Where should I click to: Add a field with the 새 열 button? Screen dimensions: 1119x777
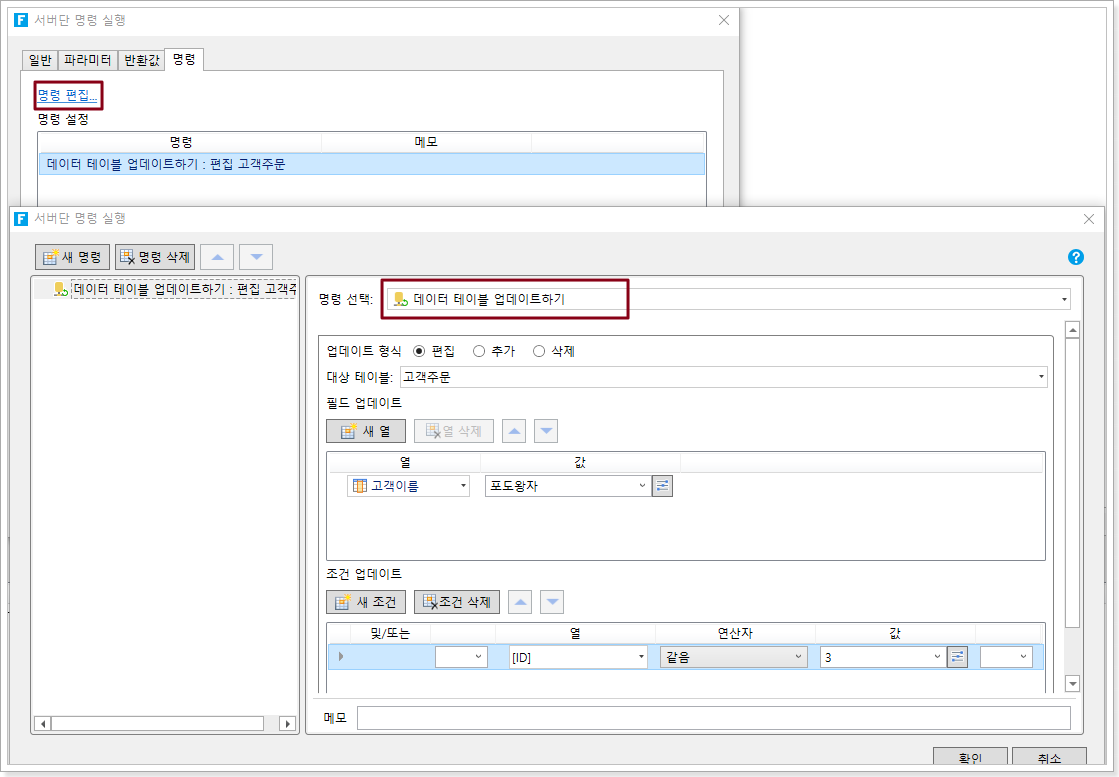pyautogui.click(x=365, y=431)
